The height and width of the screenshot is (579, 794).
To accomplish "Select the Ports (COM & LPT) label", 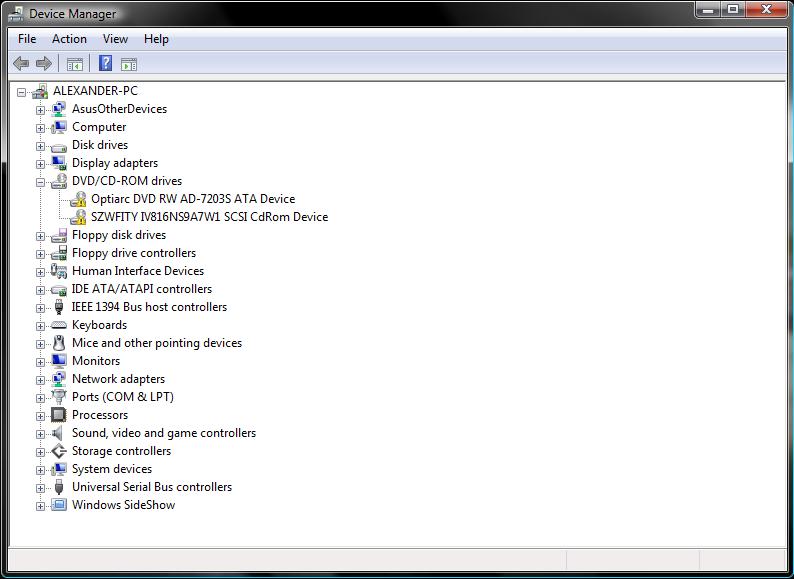I will pyautogui.click(x=123, y=397).
